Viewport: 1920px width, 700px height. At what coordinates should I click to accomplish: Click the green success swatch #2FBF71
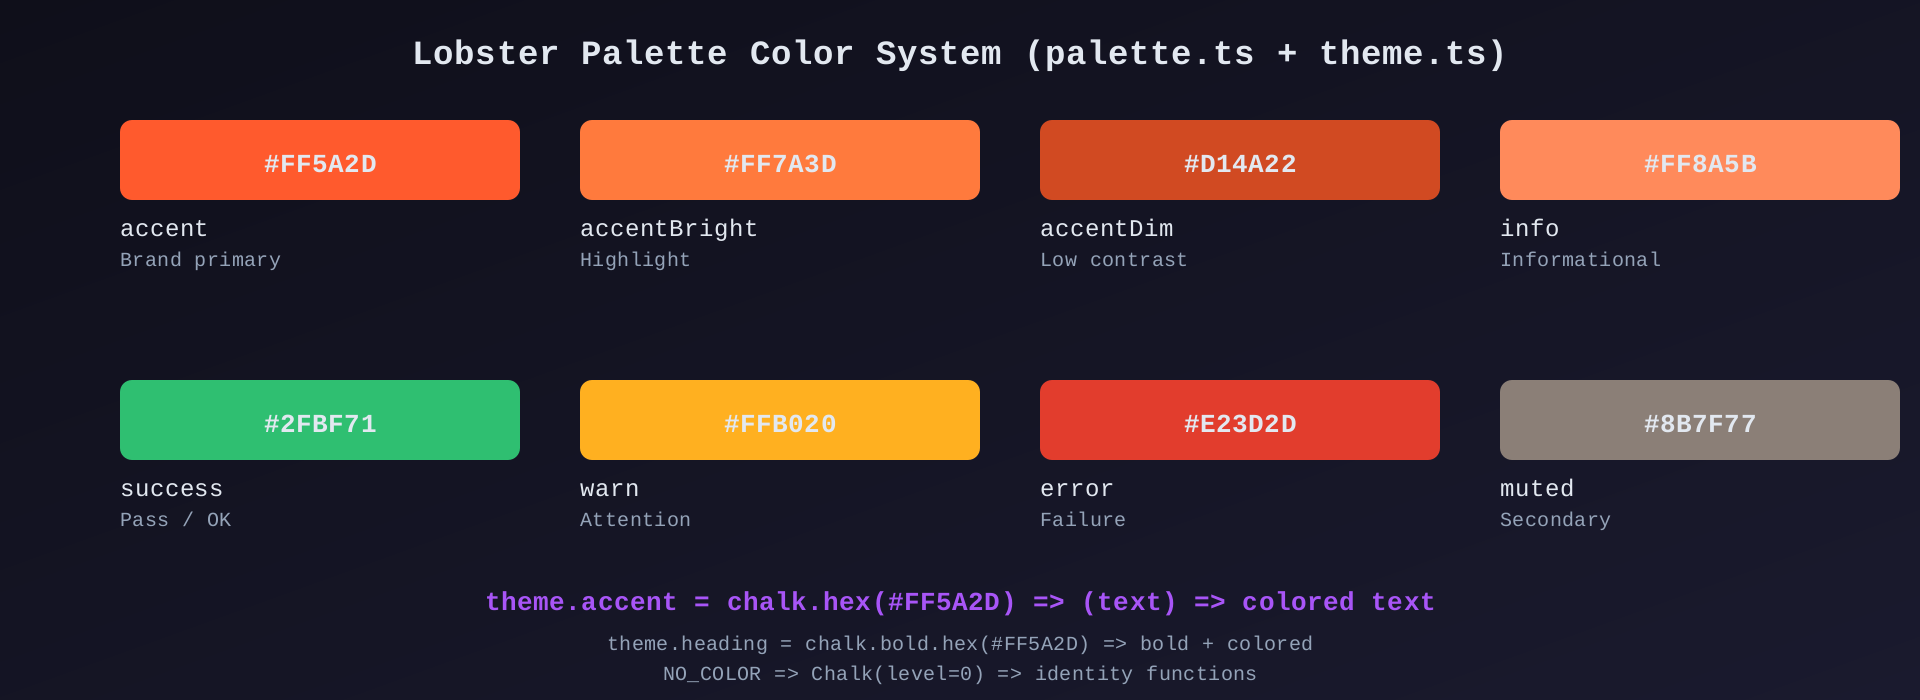click(320, 420)
